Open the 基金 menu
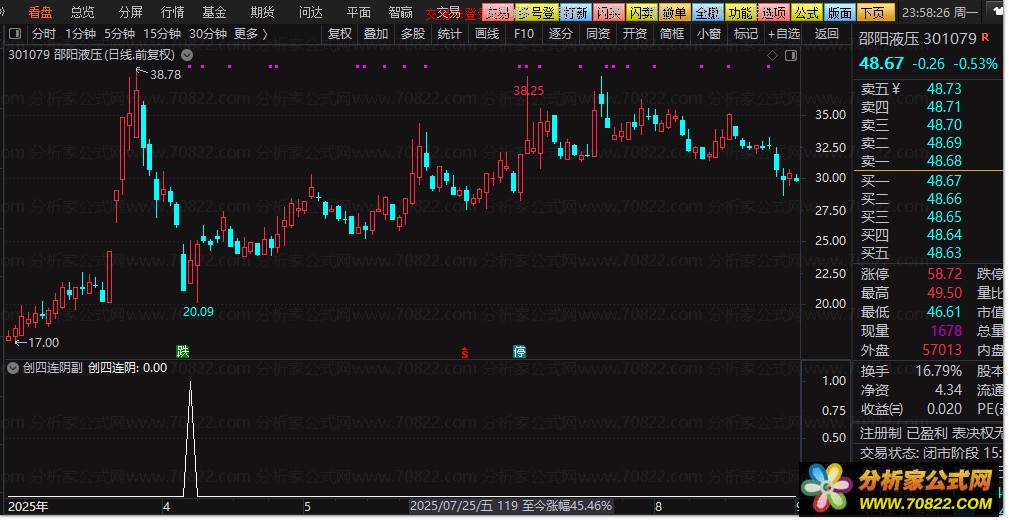The height and width of the screenshot is (520, 1009). pyautogui.click(x=214, y=12)
